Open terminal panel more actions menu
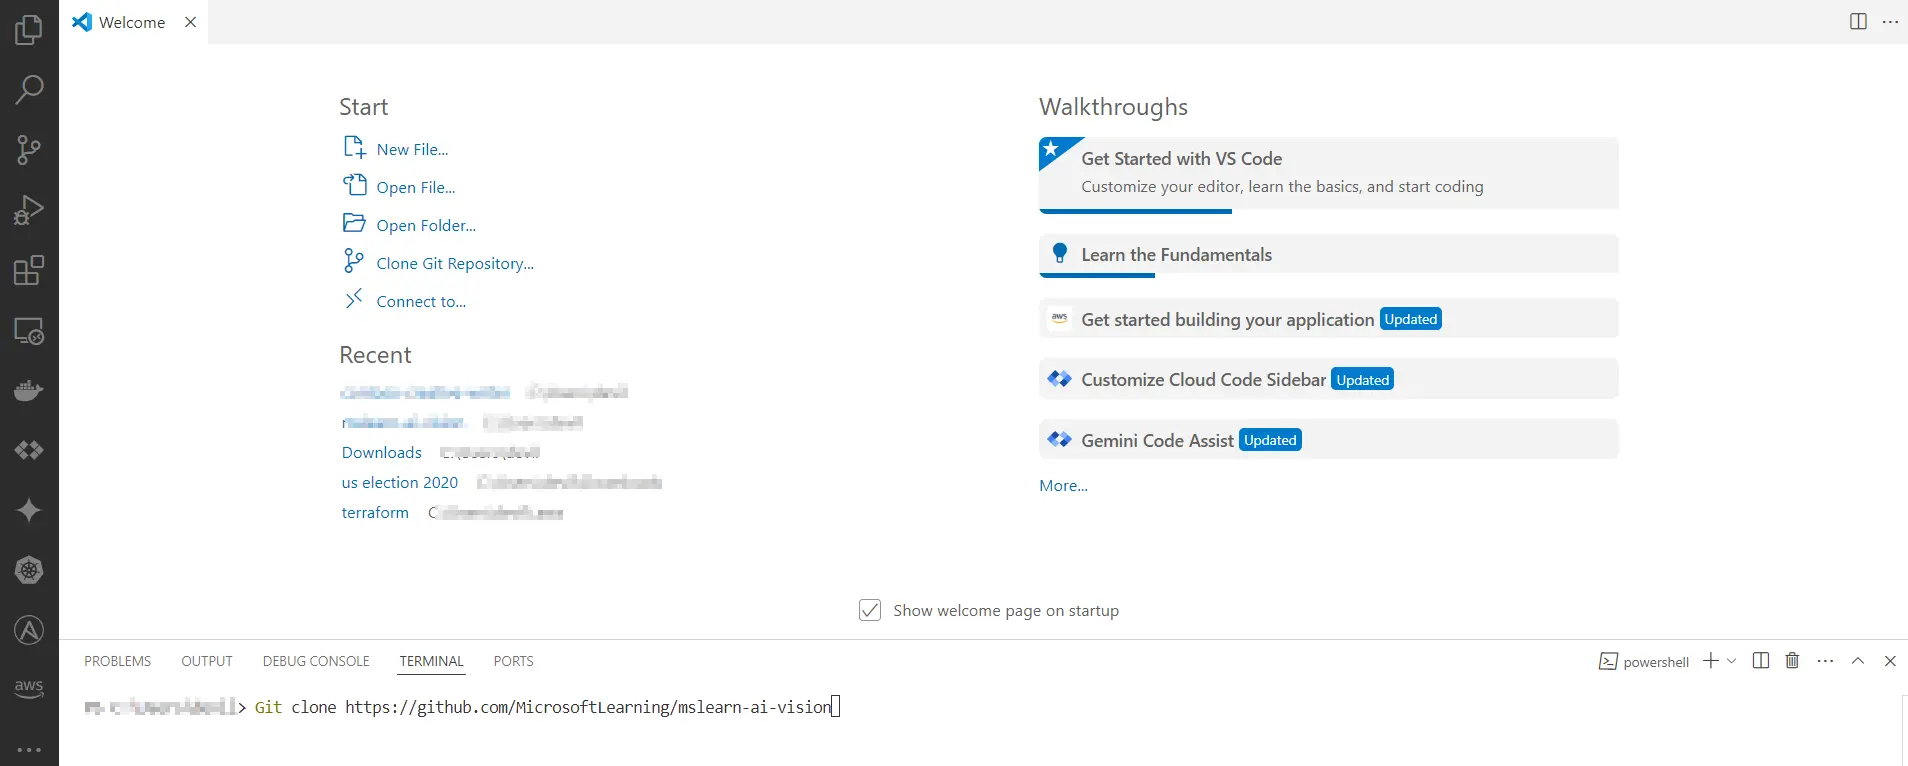Screen dimensions: 1908x766 pyautogui.click(x=1825, y=661)
